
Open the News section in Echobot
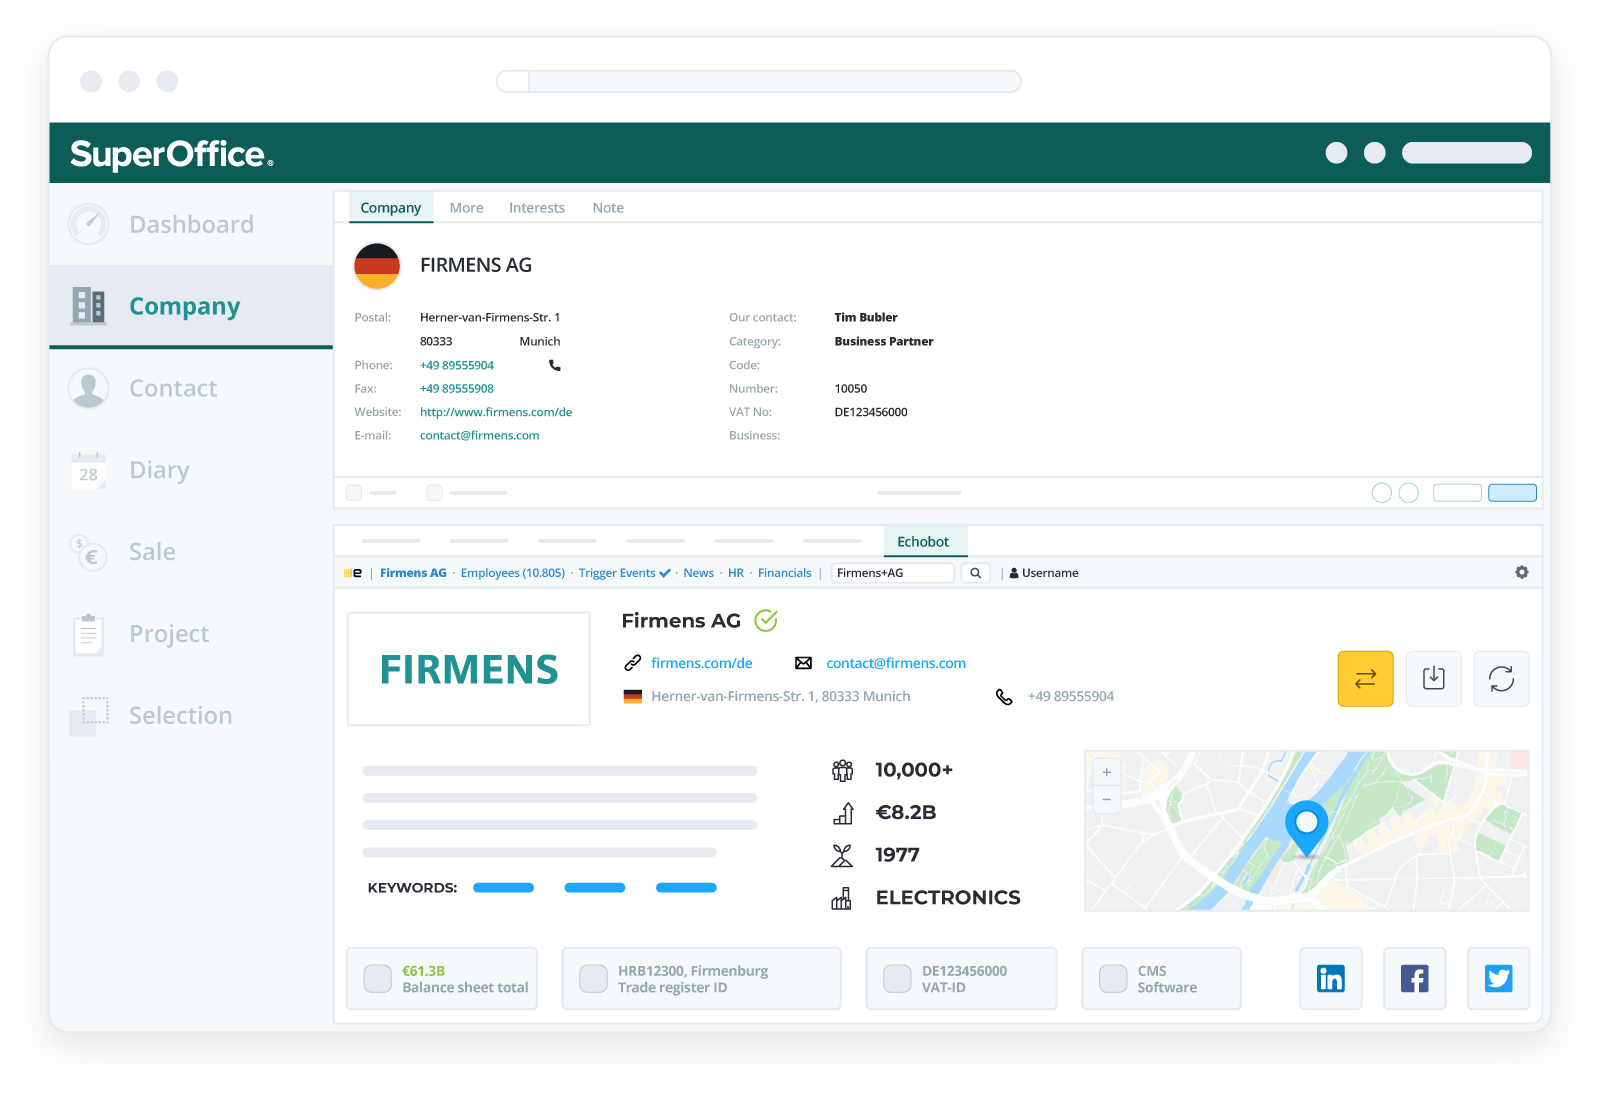[699, 573]
